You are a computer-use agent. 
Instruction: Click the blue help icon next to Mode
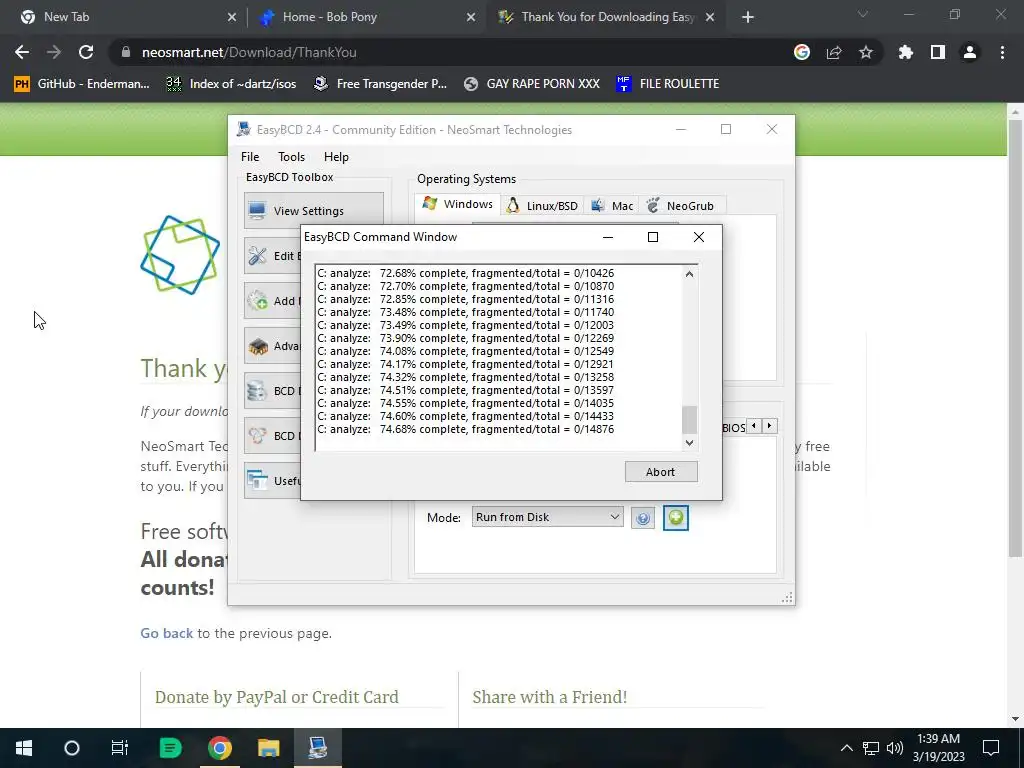(x=643, y=518)
